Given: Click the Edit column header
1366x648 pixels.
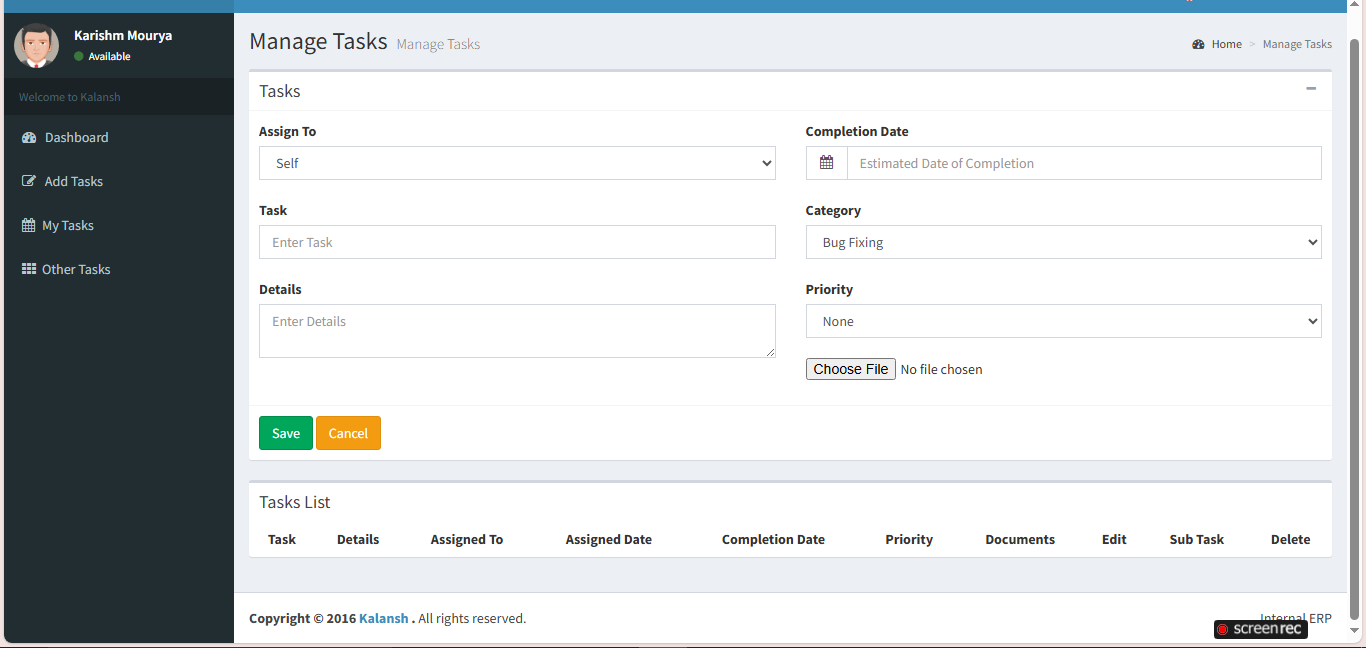Looking at the screenshot, I should tap(1114, 539).
